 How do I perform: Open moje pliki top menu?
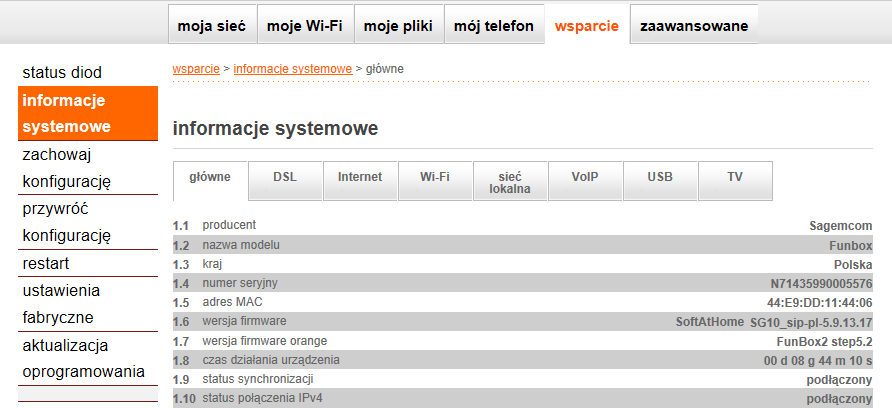[398, 26]
